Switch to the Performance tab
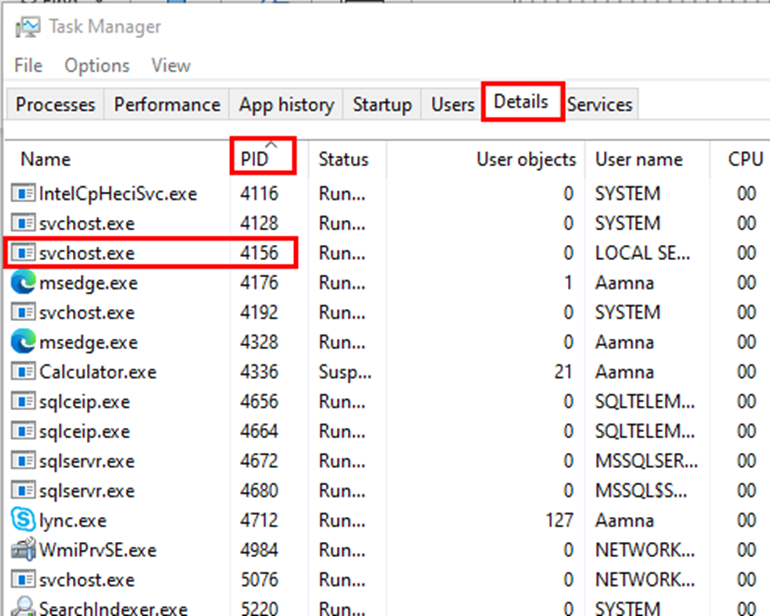The height and width of the screenshot is (616, 770). [167, 105]
